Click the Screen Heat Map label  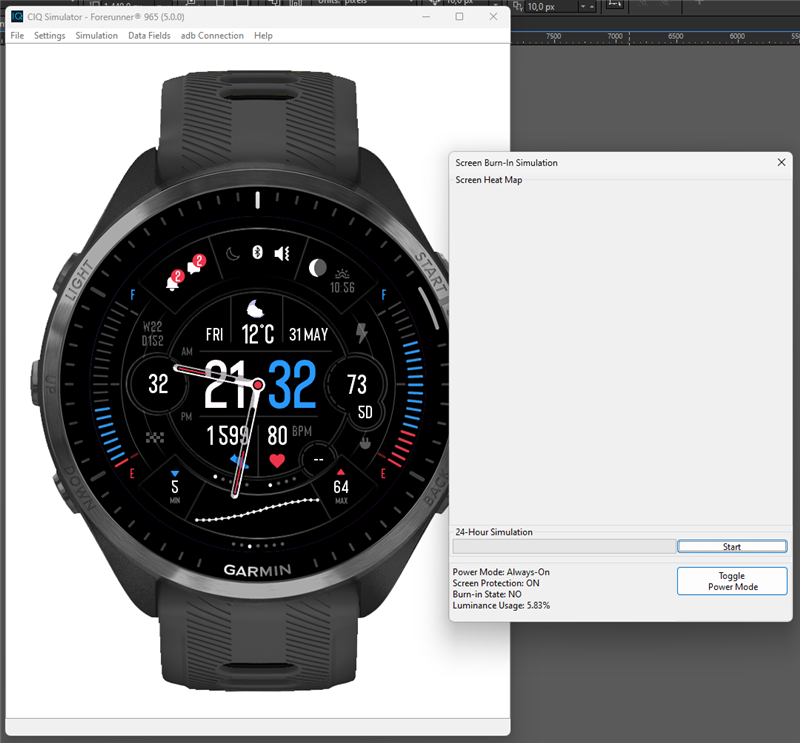tap(489, 180)
